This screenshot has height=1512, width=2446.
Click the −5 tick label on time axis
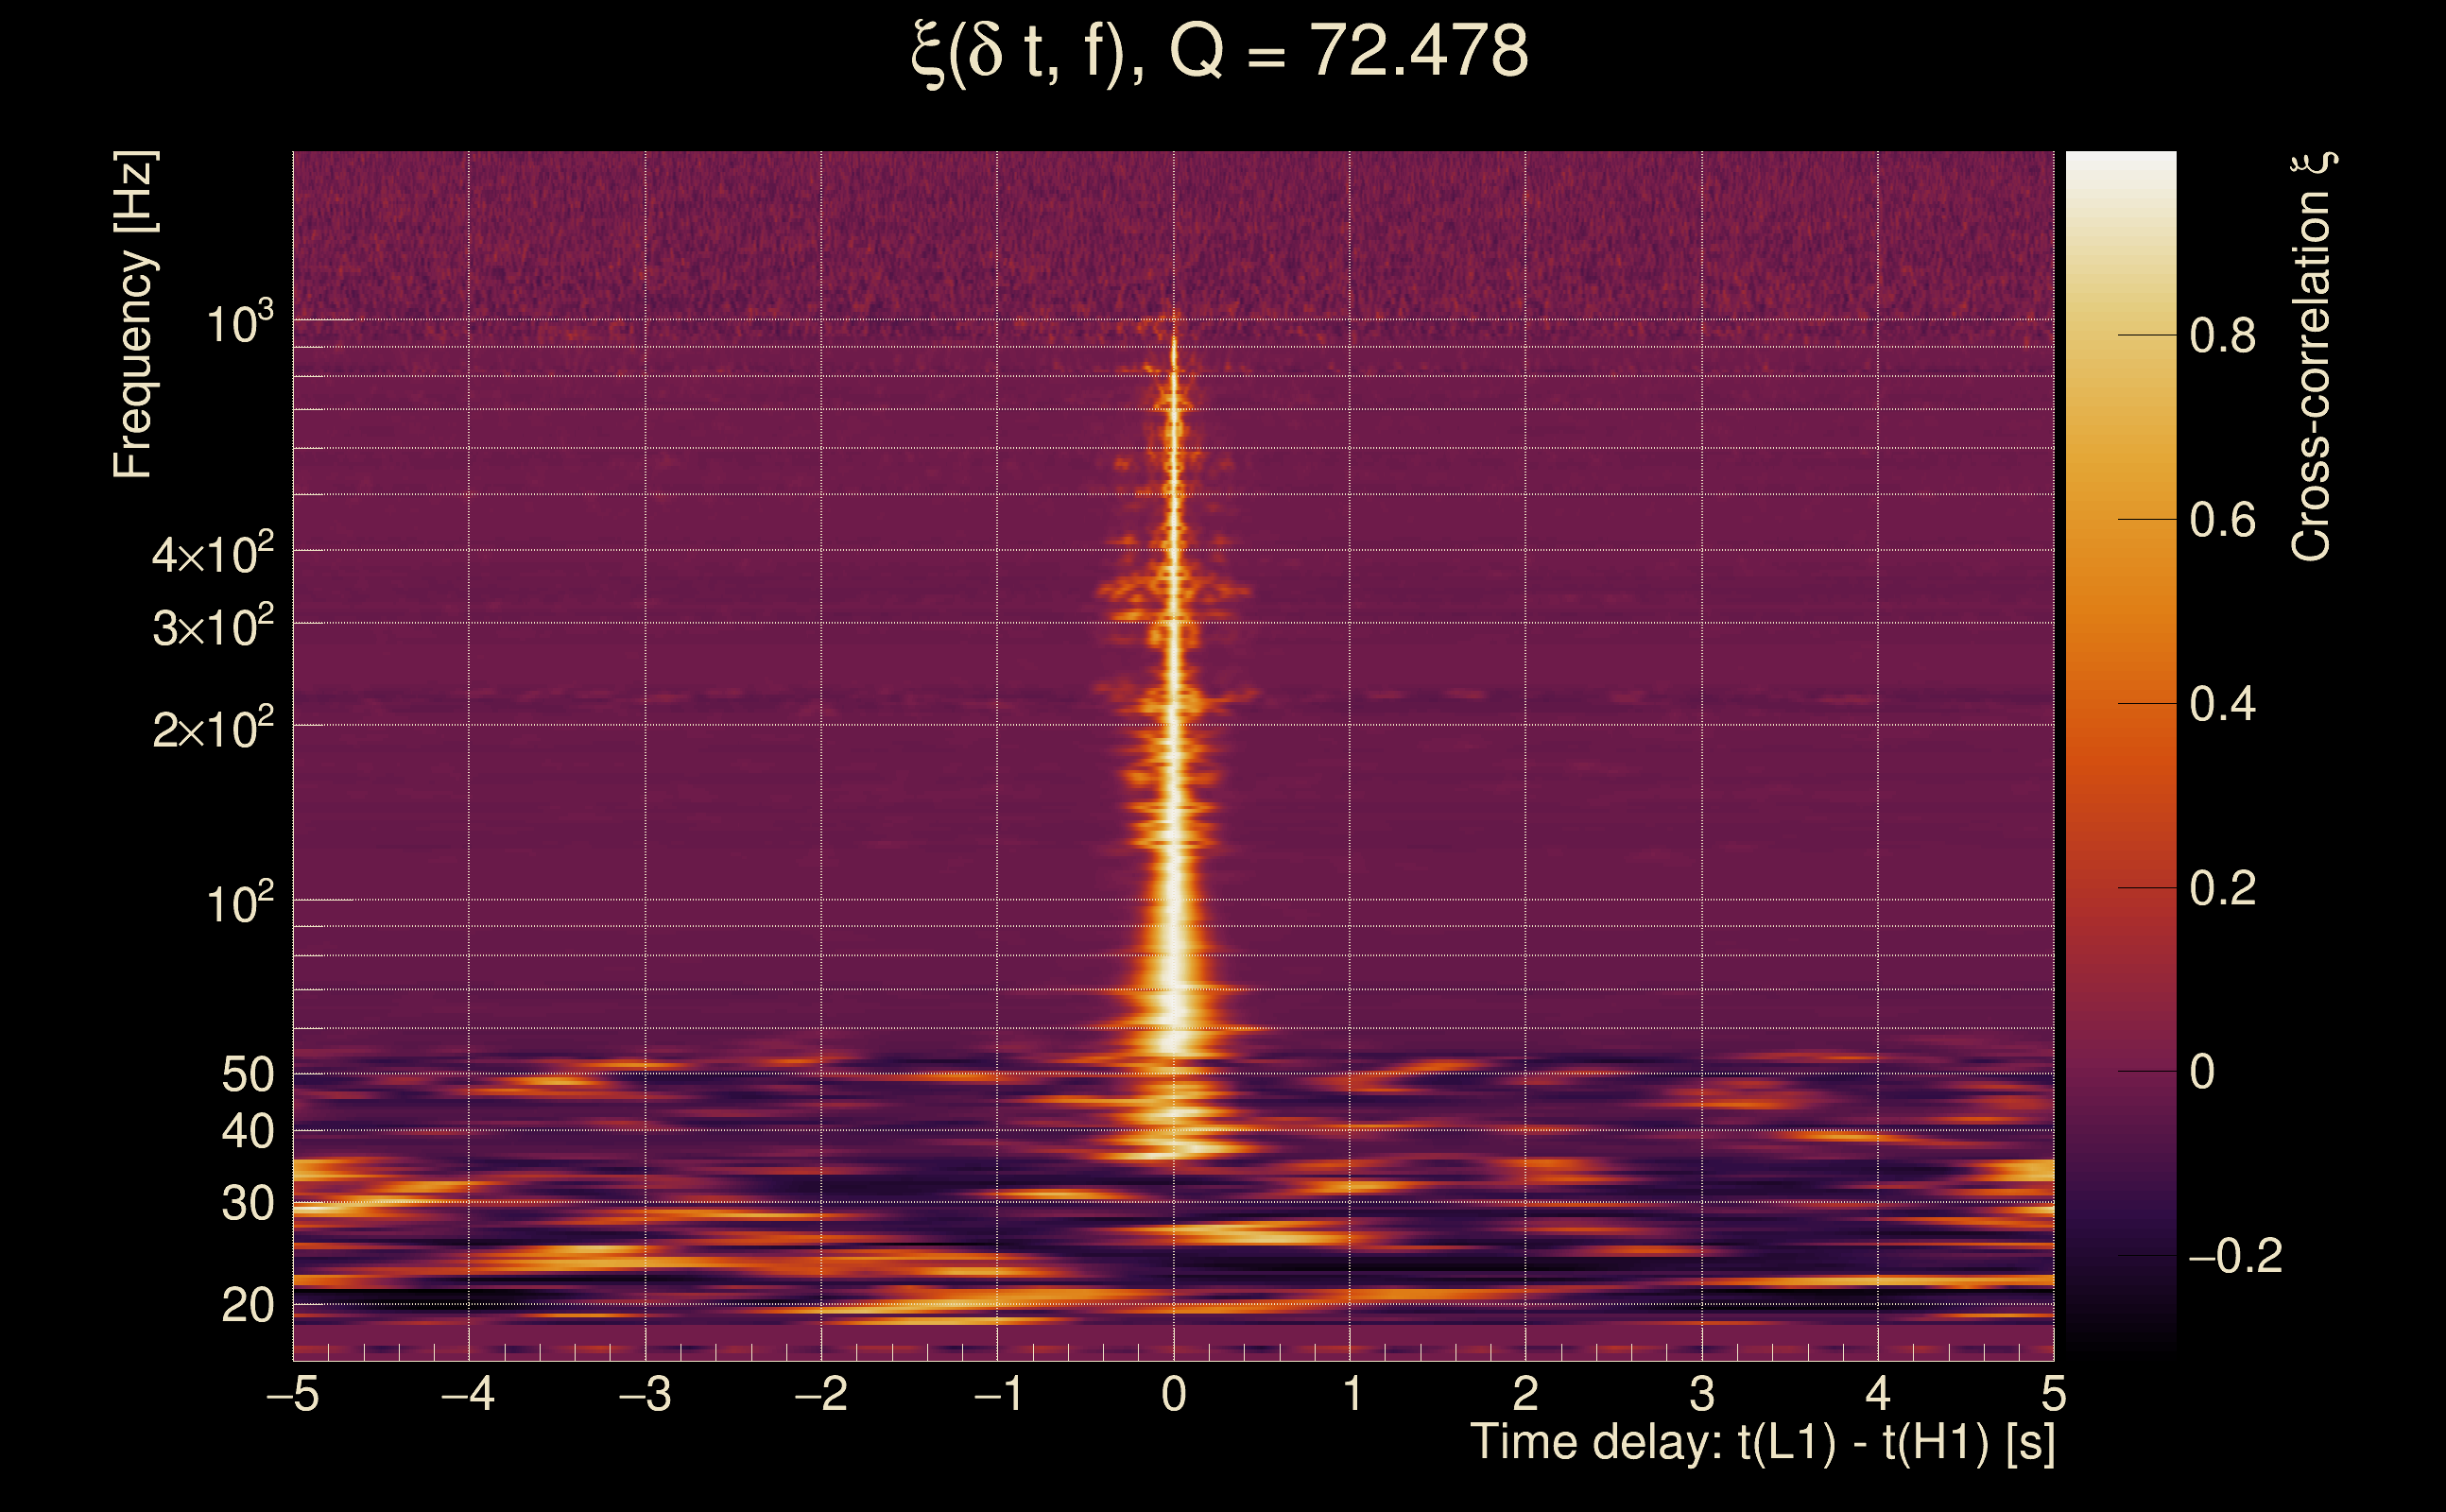(x=293, y=1394)
